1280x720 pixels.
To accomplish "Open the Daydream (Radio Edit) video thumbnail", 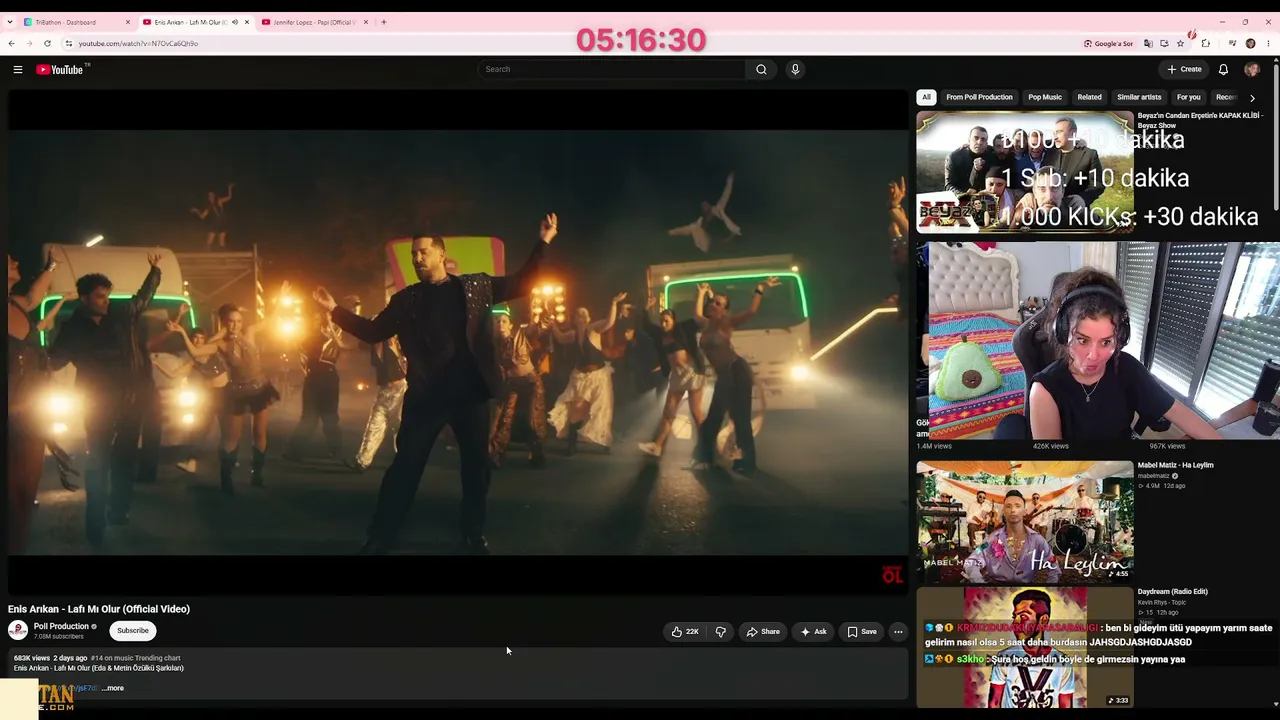I will click(1025, 647).
